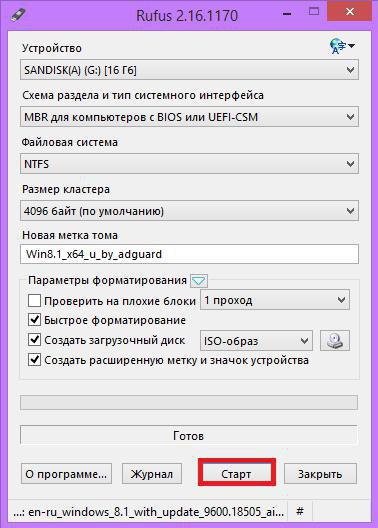Uncheck Создать загрузочный диск checkbox
The height and width of the screenshot is (528, 378).
34,340
